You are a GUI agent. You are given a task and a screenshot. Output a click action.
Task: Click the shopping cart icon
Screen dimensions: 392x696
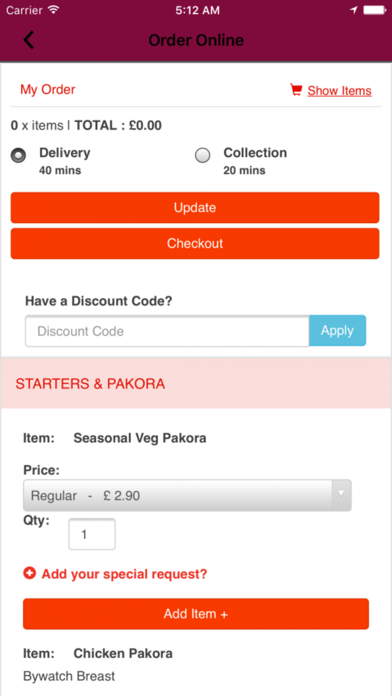pyautogui.click(x=296, y=90)
